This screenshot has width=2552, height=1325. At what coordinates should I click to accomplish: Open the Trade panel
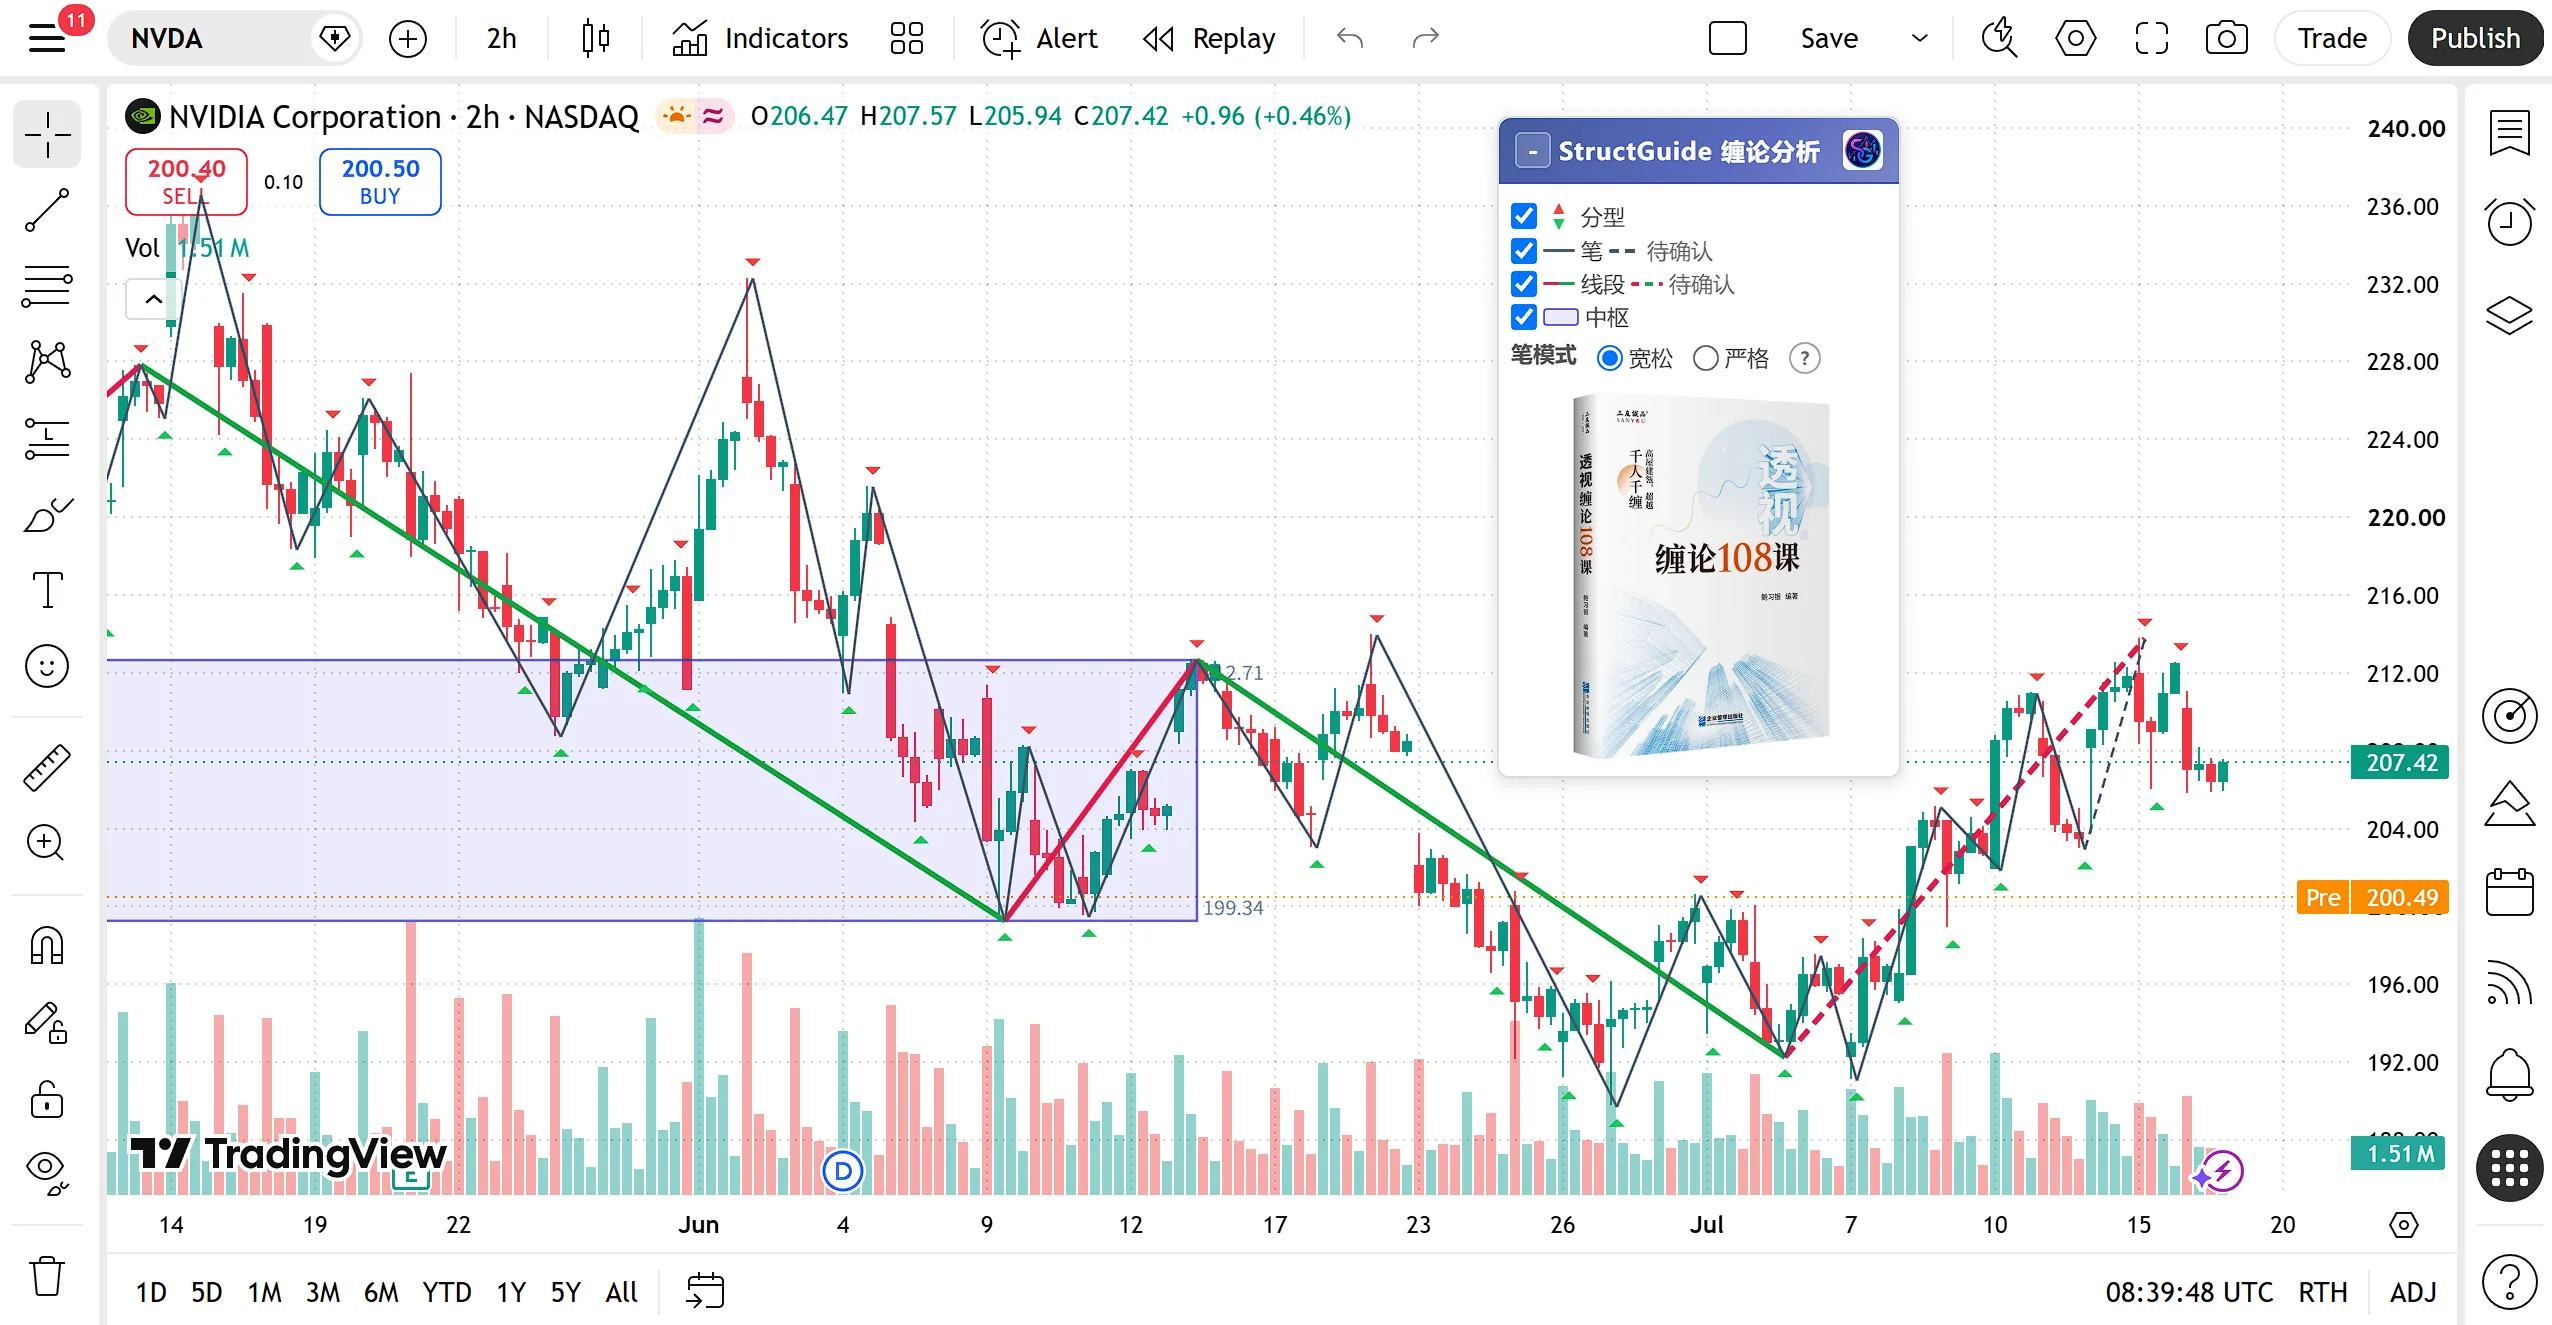coord(2331,38)
